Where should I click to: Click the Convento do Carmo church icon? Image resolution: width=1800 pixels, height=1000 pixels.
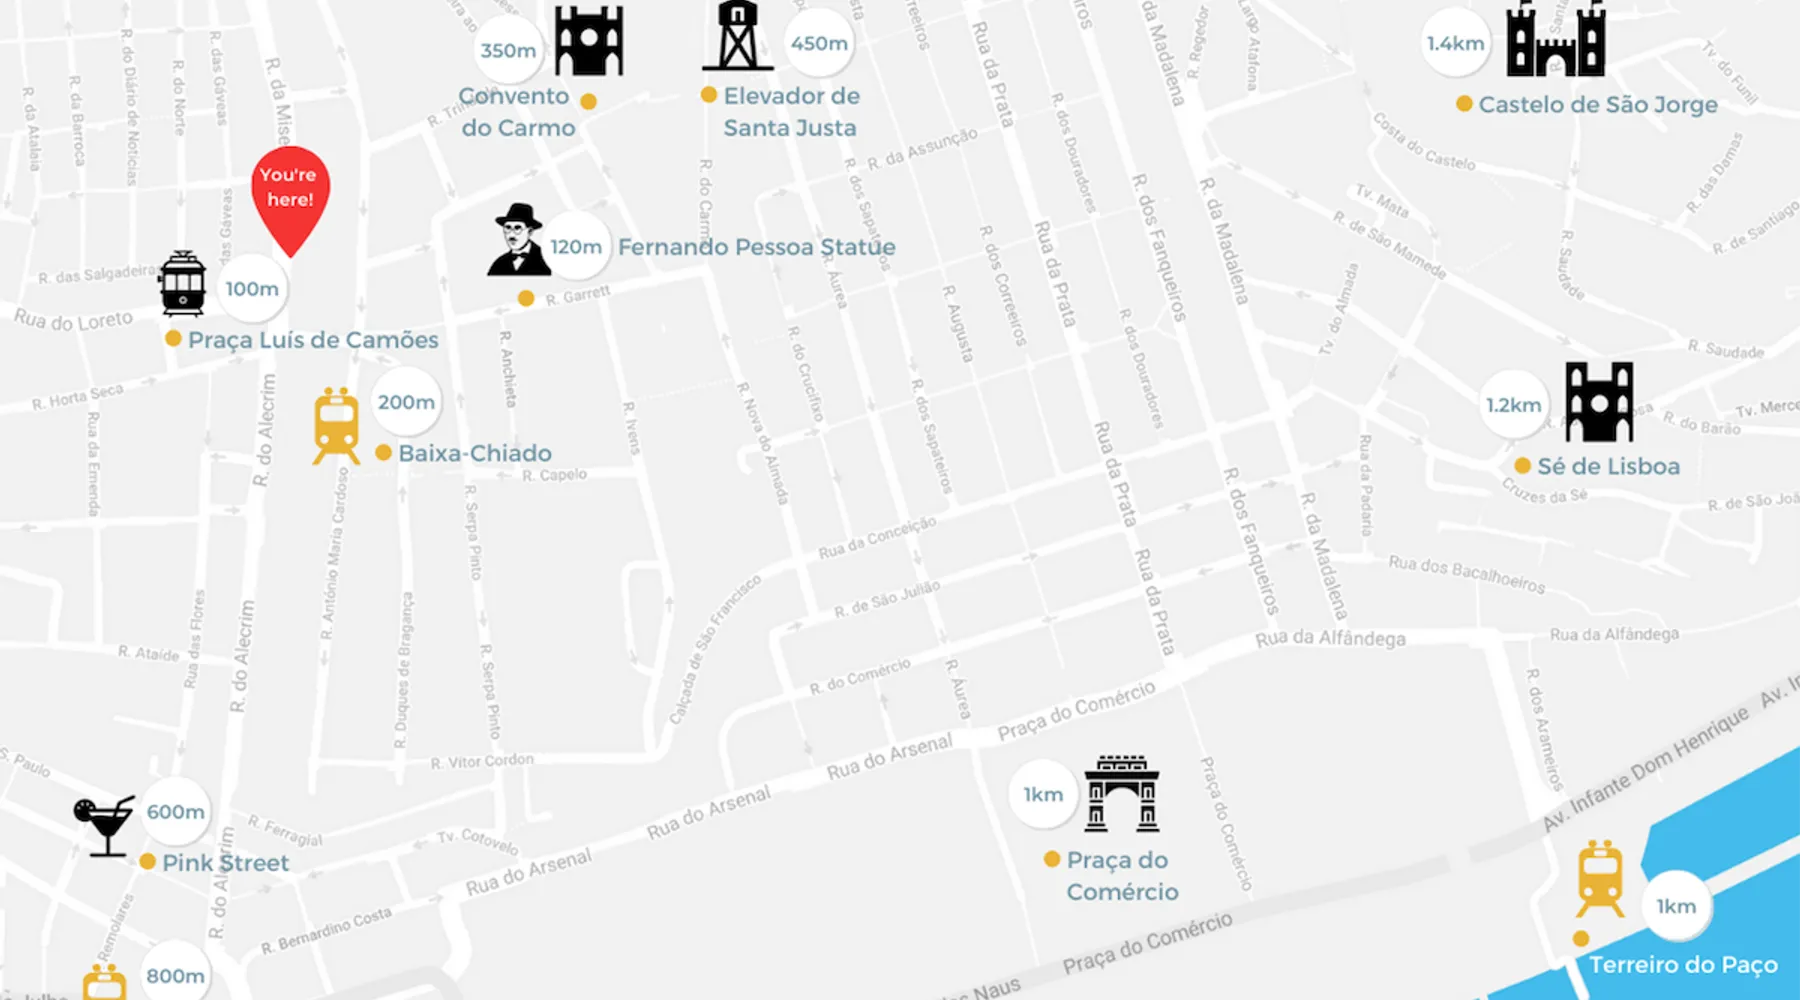[x=589, y=41]
